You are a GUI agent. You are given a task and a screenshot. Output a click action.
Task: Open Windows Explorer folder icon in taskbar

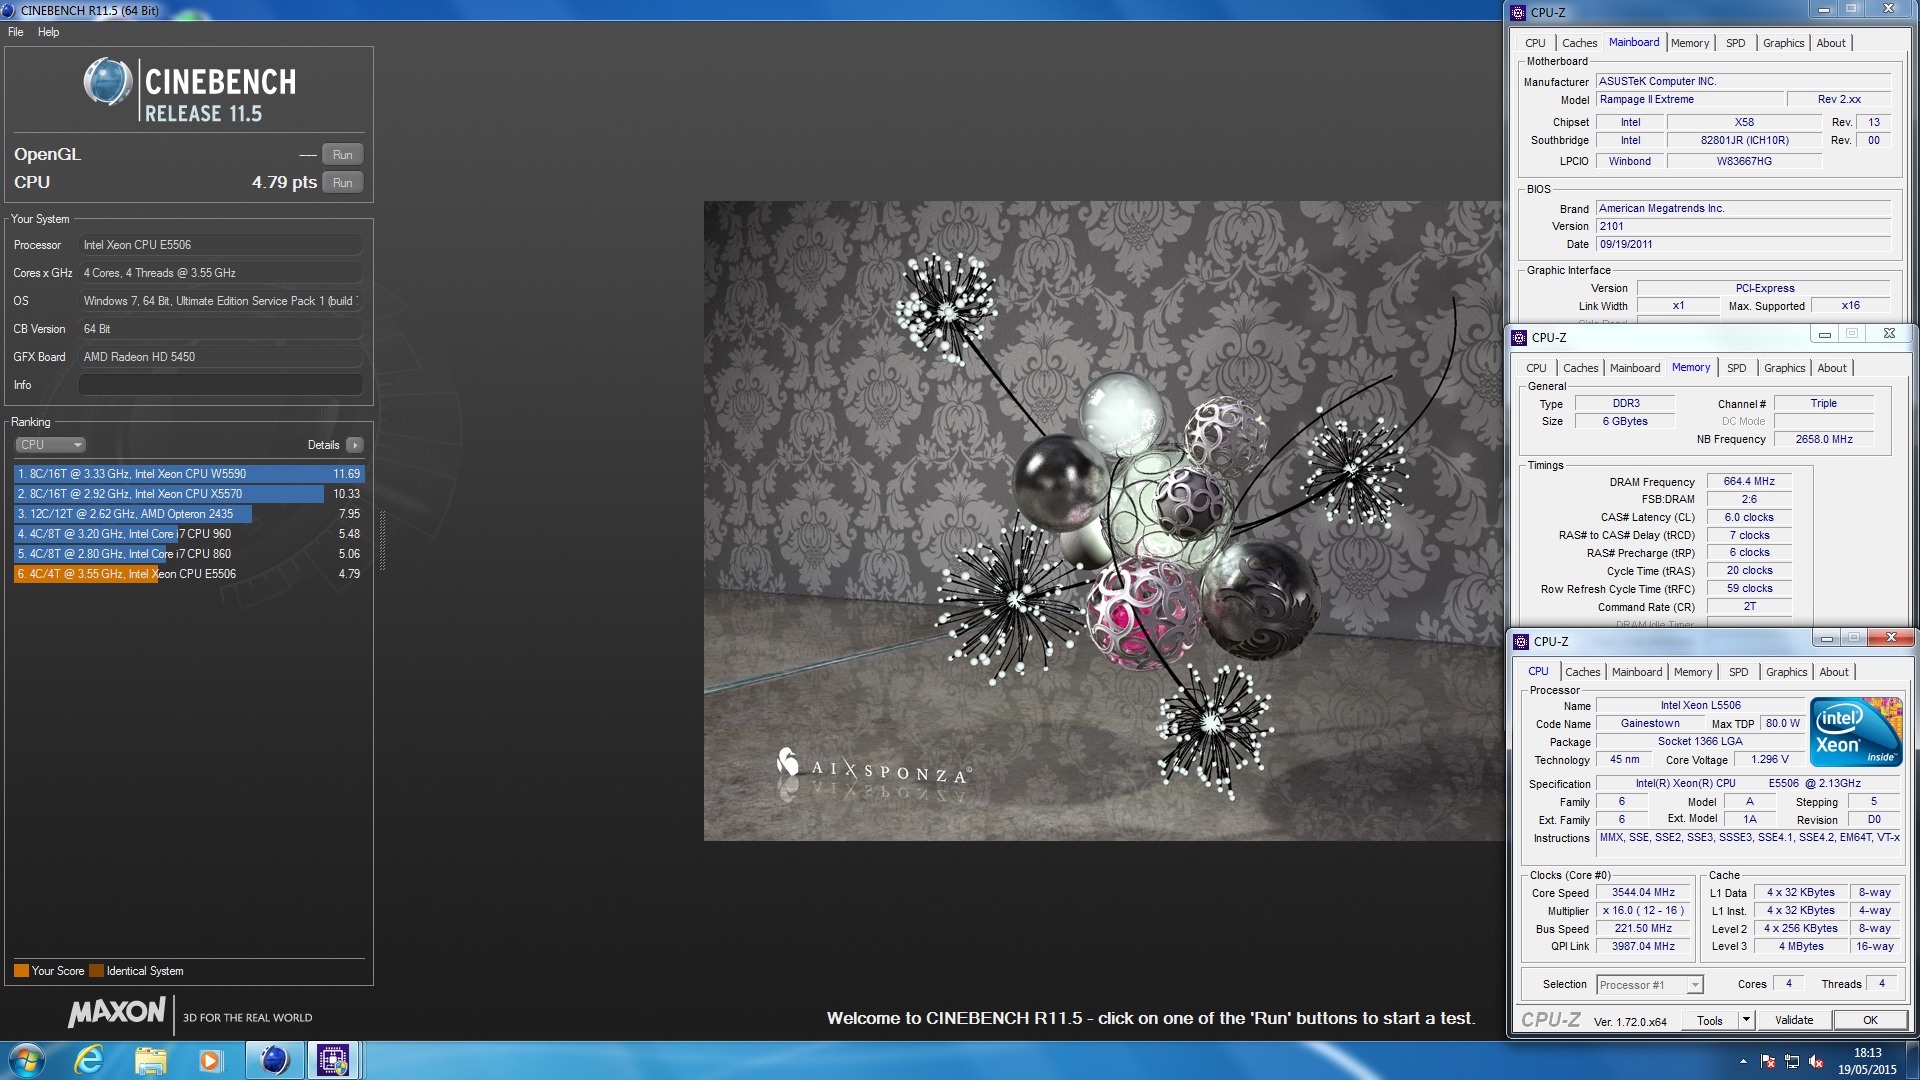tap(150, 1060)
